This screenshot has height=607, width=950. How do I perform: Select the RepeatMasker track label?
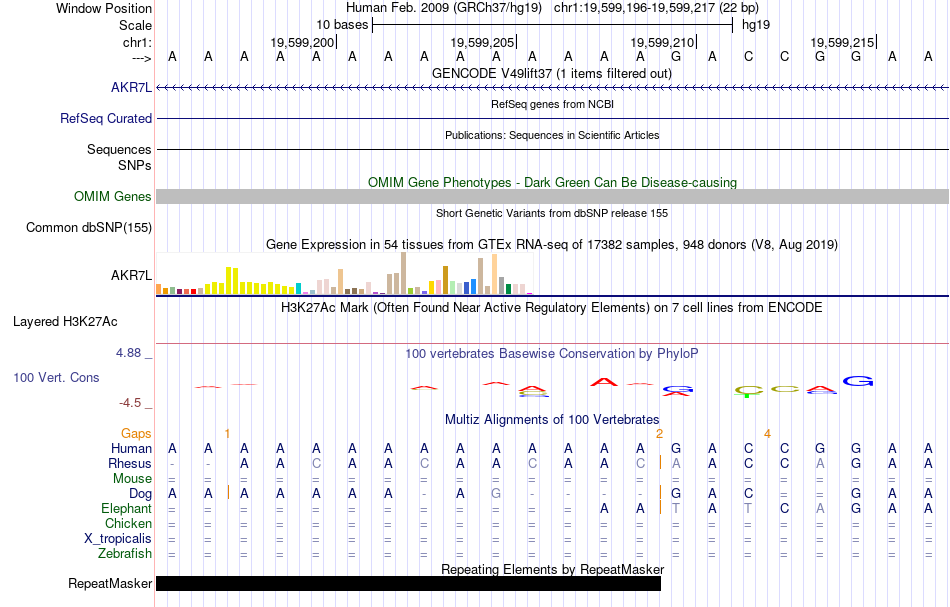click(110, 583)
